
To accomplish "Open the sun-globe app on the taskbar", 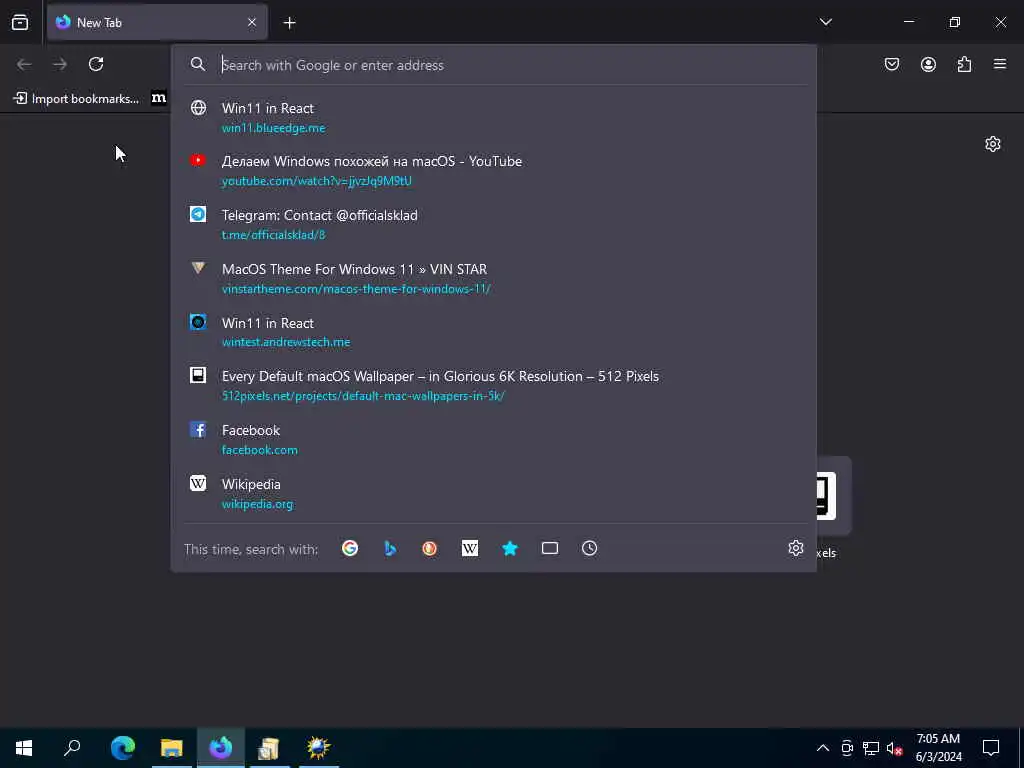I will (x=319, y=748).
